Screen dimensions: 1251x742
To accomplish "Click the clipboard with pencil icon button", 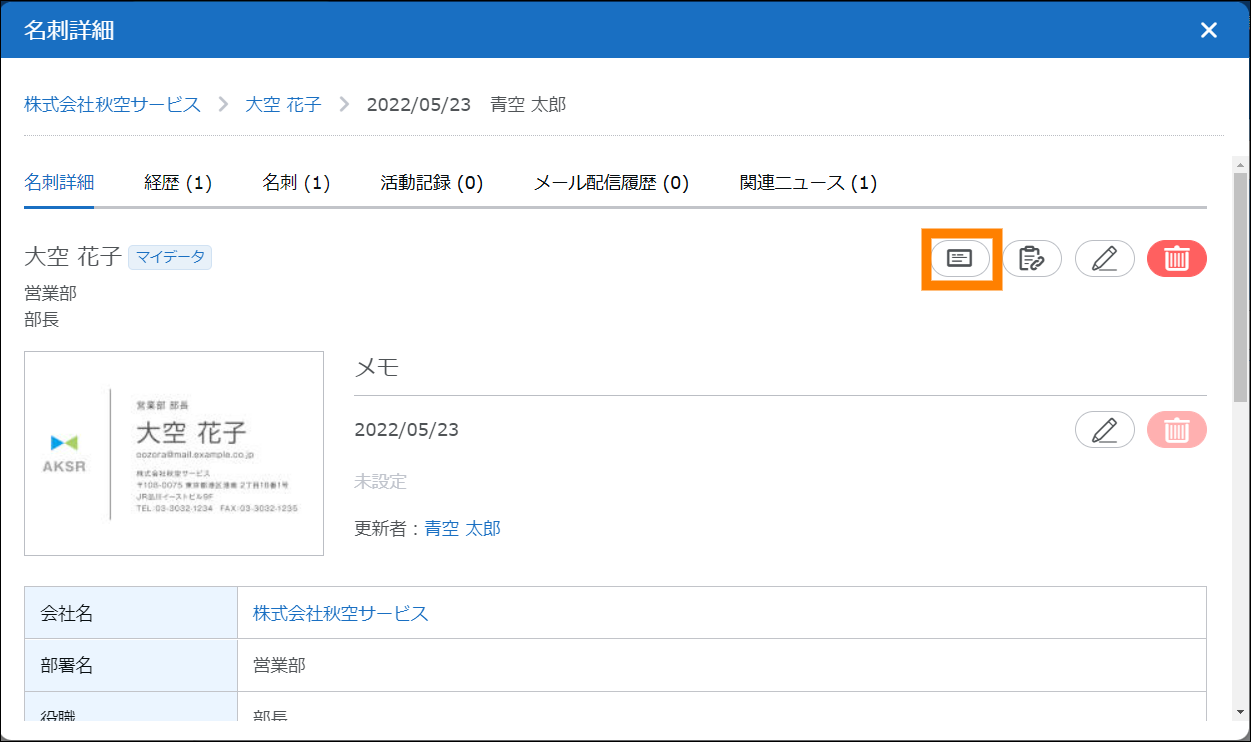I will 1032,259.
